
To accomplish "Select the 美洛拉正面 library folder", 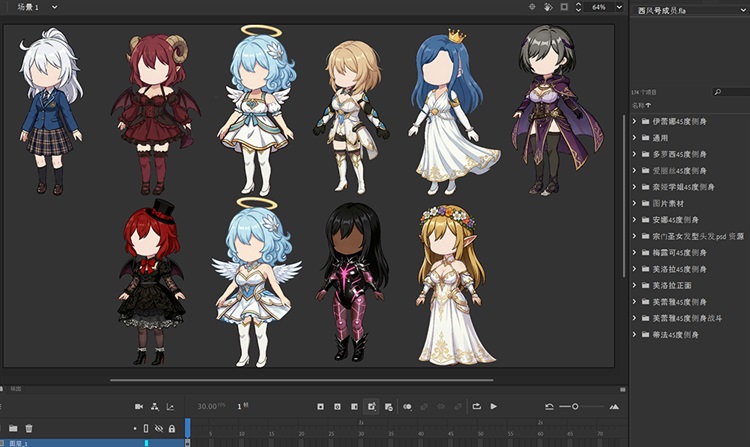I will coord(672,285).
